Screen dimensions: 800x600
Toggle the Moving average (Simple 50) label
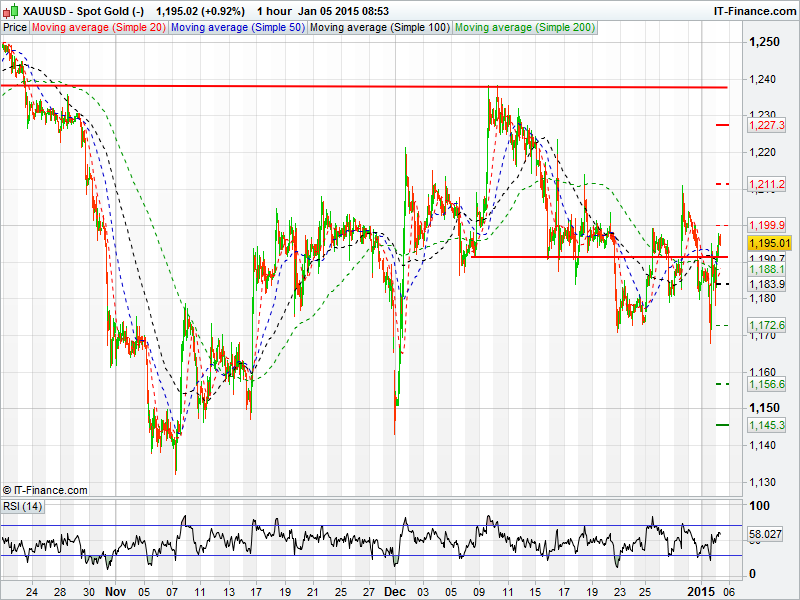pyautogui.click(x=237, y=27)
